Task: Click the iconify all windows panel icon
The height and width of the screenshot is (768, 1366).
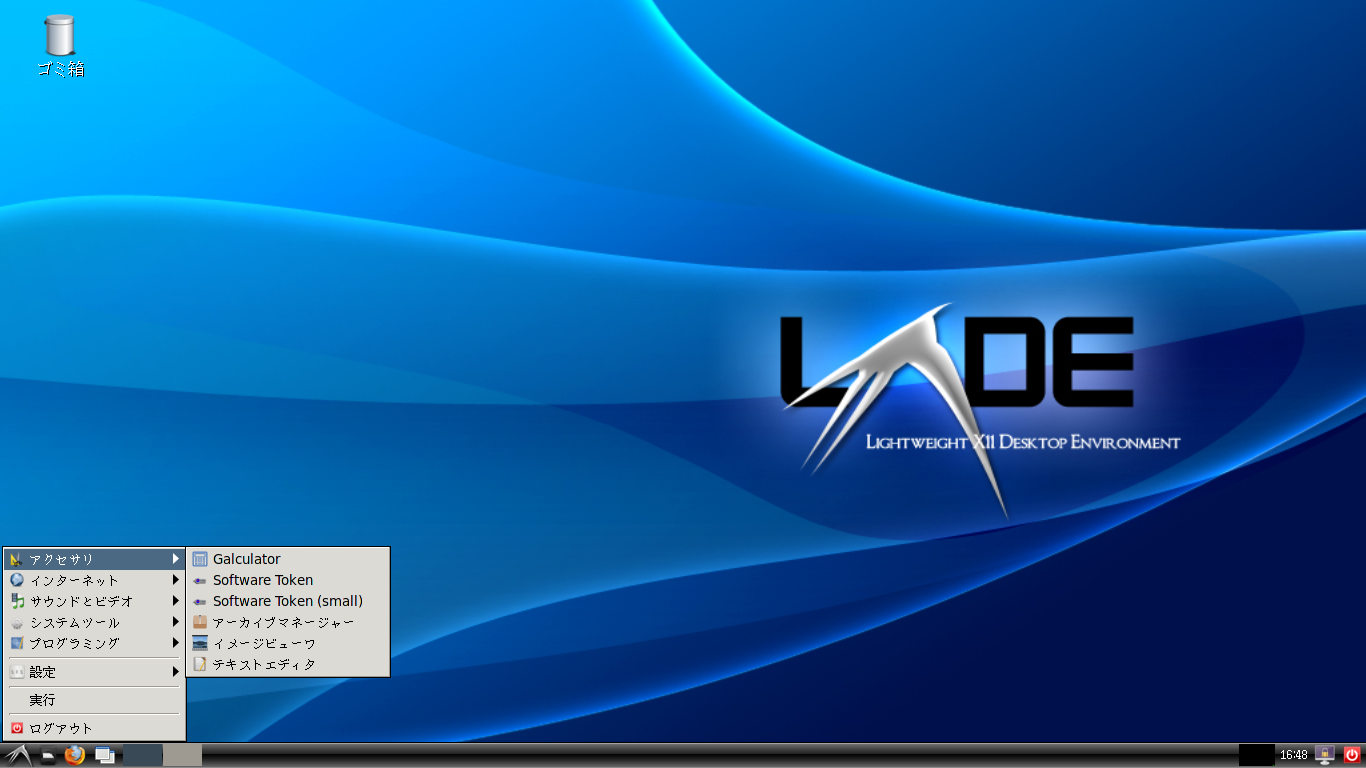Action: click(x=104, y=755)
